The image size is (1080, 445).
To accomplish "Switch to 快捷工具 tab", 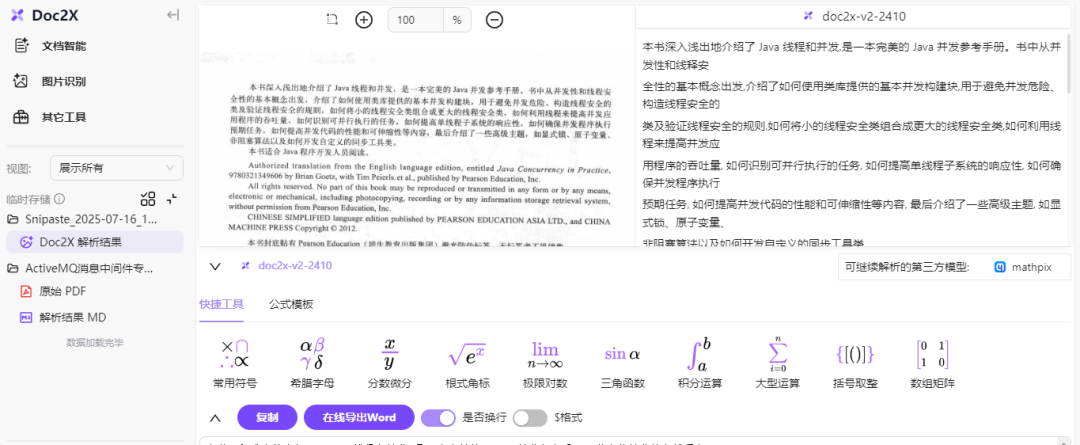I will [221, 304].
